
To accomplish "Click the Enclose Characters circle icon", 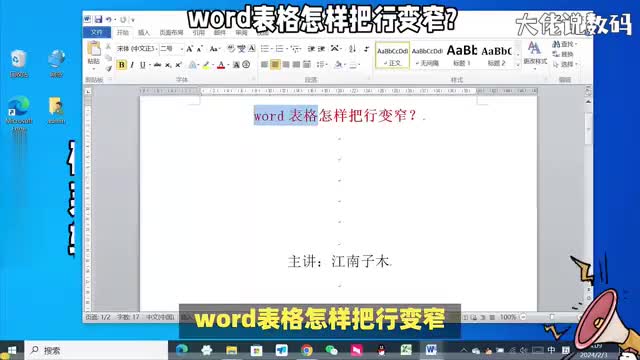I will click(x=246, y=65).
